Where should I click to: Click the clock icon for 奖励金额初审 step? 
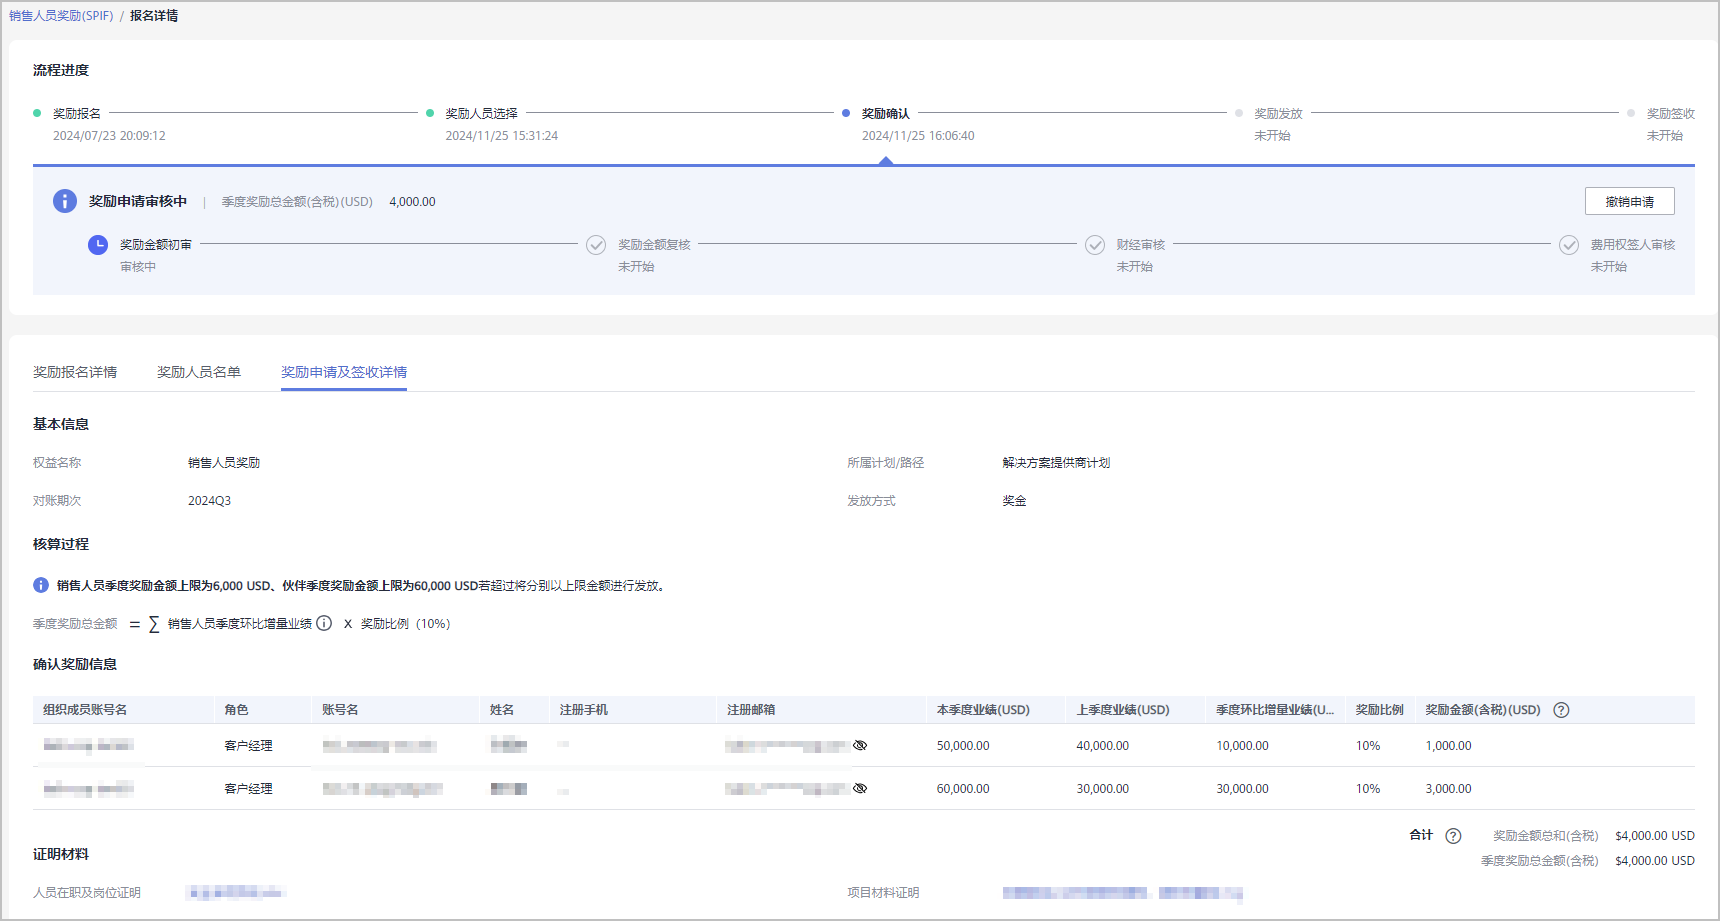pyautogui.click(x=98, y=245)
